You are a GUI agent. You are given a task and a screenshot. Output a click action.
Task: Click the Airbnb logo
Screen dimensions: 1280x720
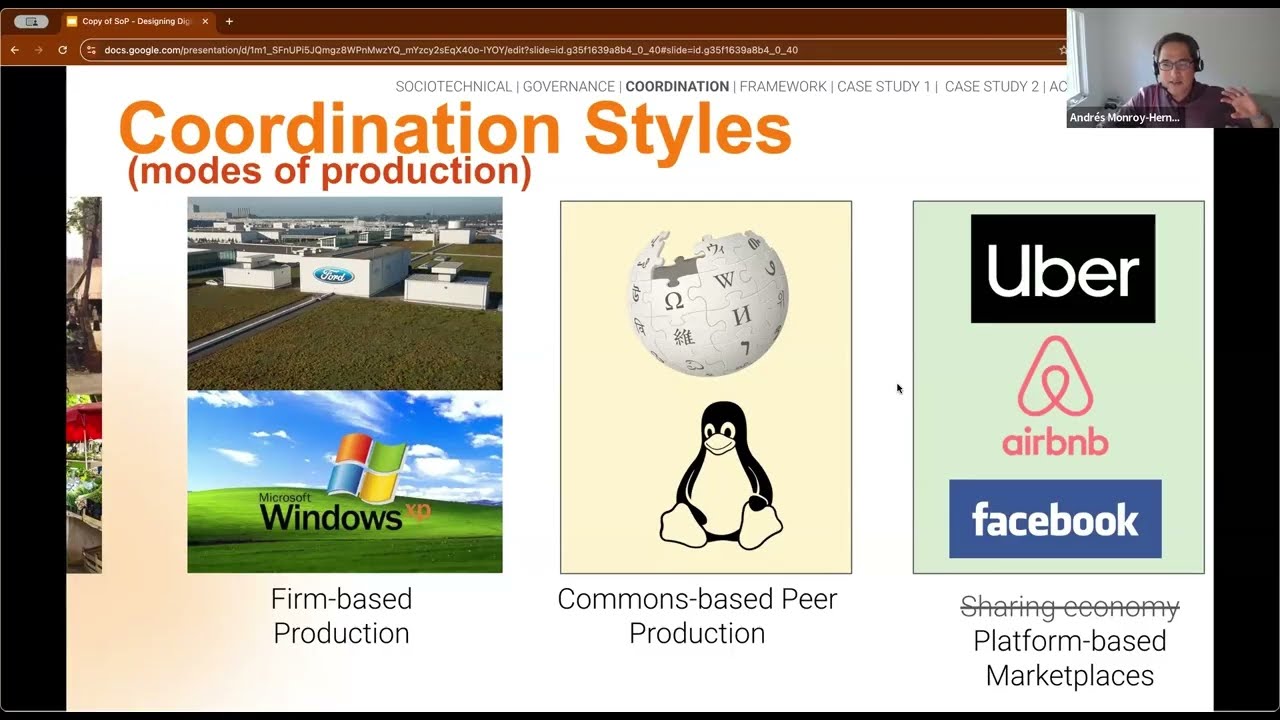pos(1055,396)
